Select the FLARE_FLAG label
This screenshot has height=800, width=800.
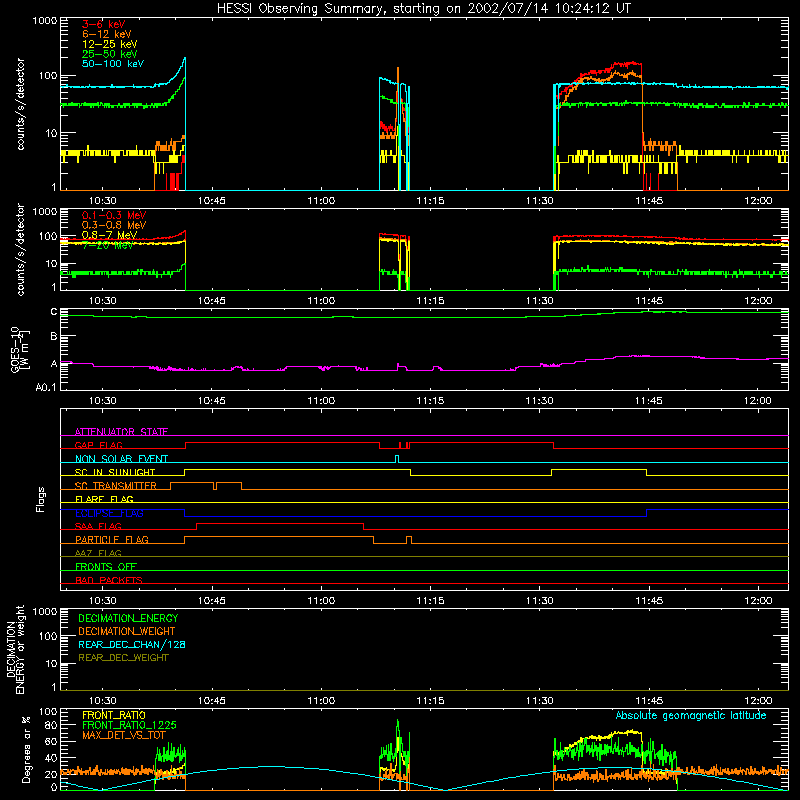pos(104,499)
